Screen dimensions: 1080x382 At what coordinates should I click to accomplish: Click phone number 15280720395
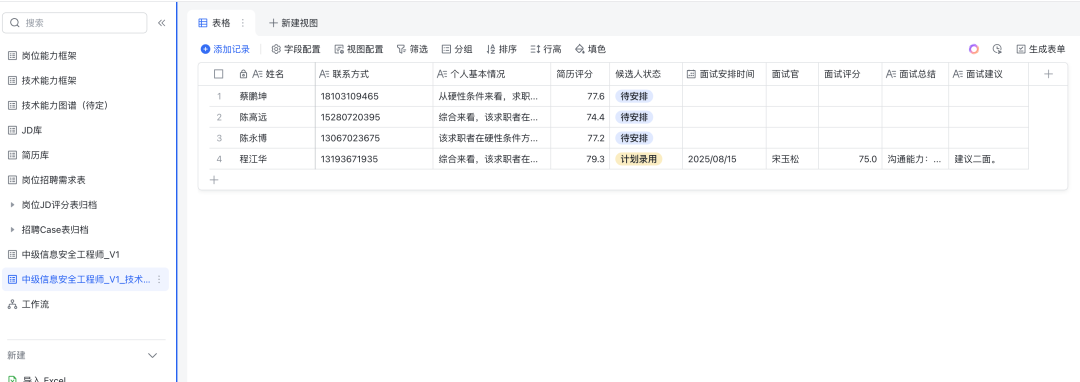coord(374,117)
